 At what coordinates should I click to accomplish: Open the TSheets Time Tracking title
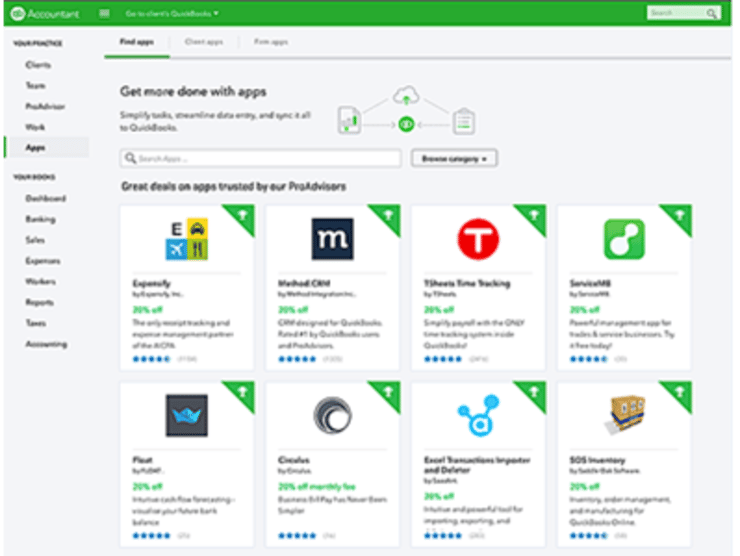tap(467, 283)
